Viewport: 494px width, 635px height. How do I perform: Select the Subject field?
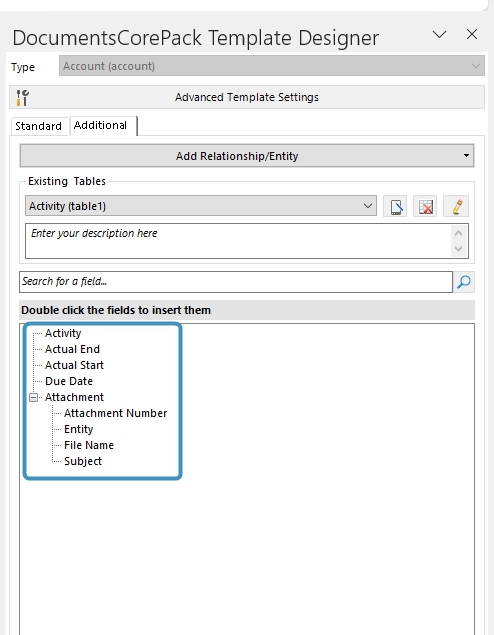(x=83, y=461)
